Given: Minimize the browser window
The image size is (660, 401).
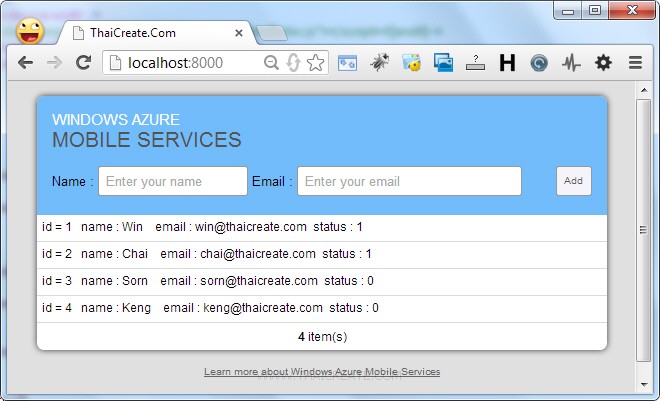Looking at the screenshot, I should [568, 11].
